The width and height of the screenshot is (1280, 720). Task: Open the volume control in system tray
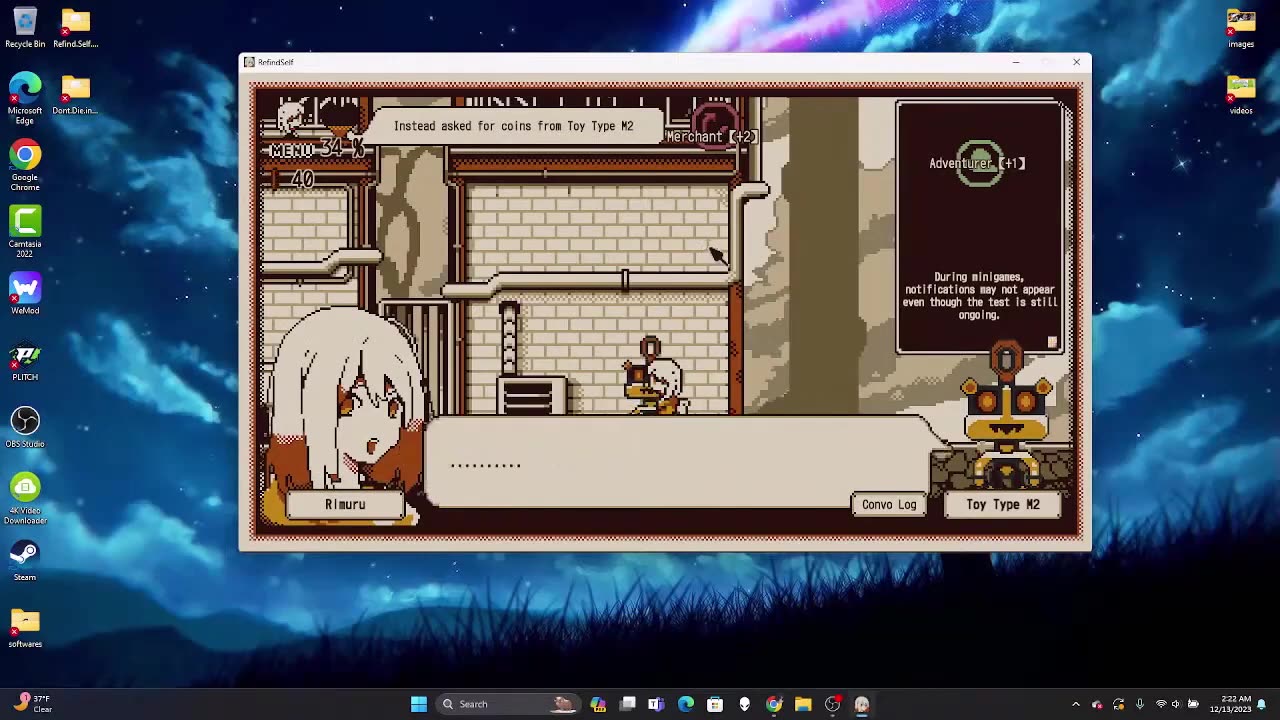1176,704
